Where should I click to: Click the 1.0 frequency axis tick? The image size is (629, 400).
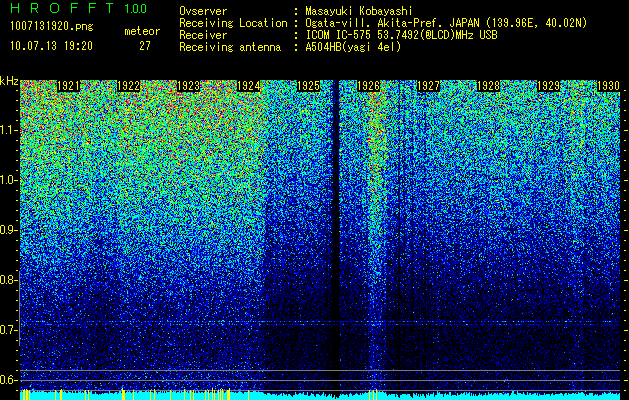tap(8, 180)
